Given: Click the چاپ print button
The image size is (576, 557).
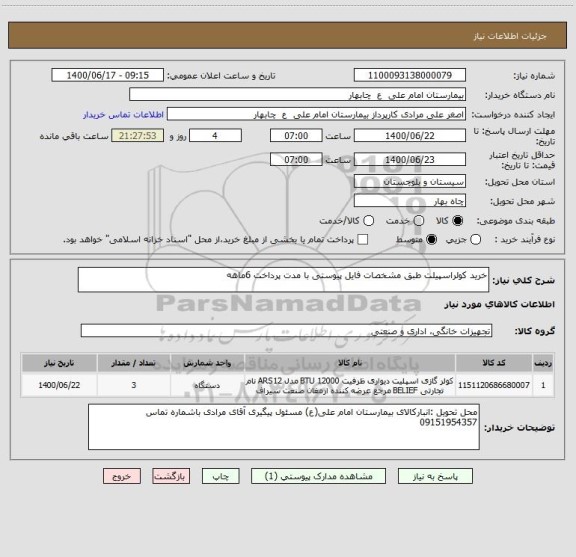Looking at the screenshot, I should (x=220, y=476).
